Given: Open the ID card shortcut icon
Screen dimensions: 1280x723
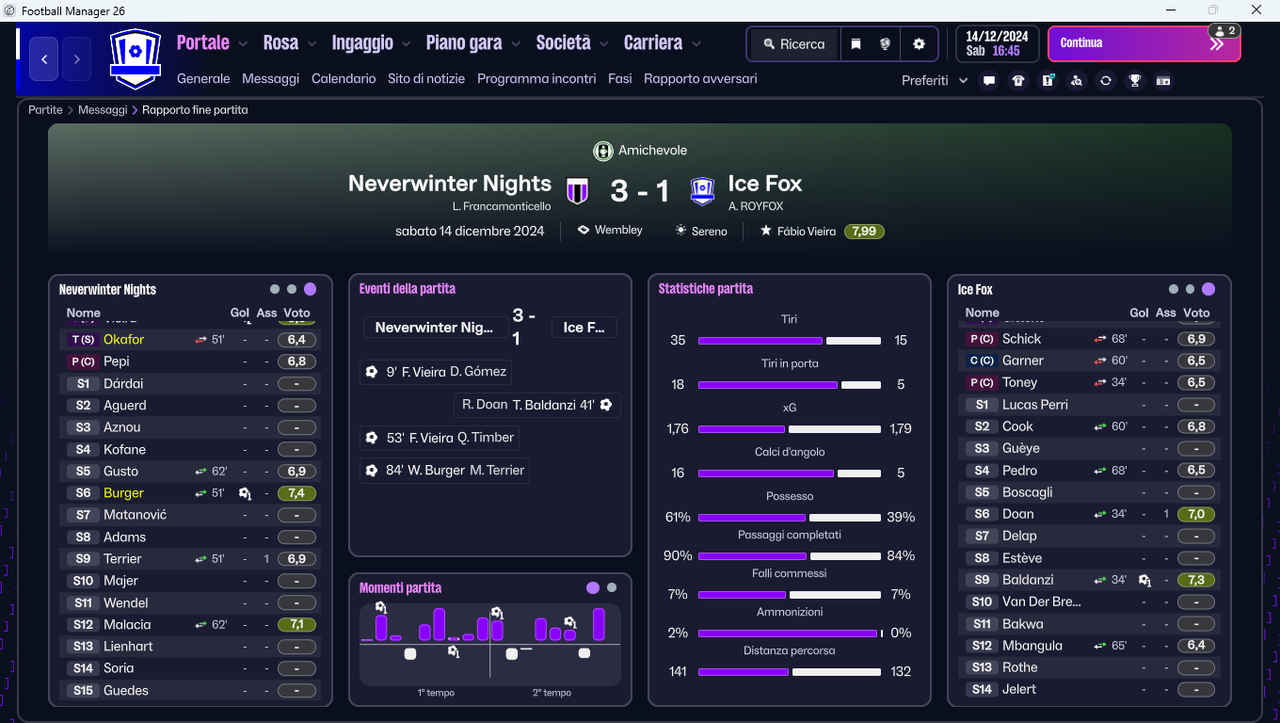Looking at the screenshot, I should tap(1163, 81).
